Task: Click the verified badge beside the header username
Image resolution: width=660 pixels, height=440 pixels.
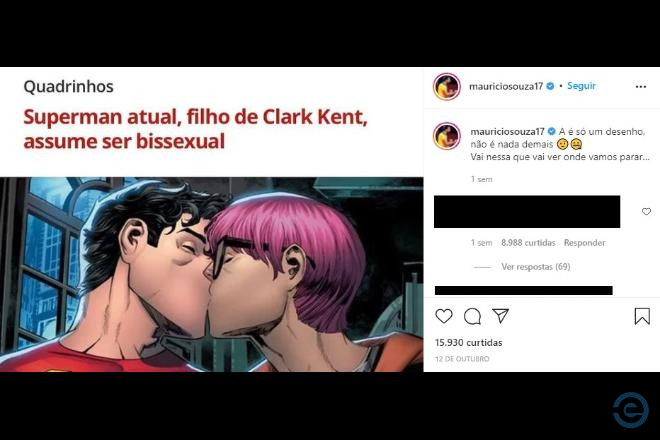Action: tap(550, 86)
